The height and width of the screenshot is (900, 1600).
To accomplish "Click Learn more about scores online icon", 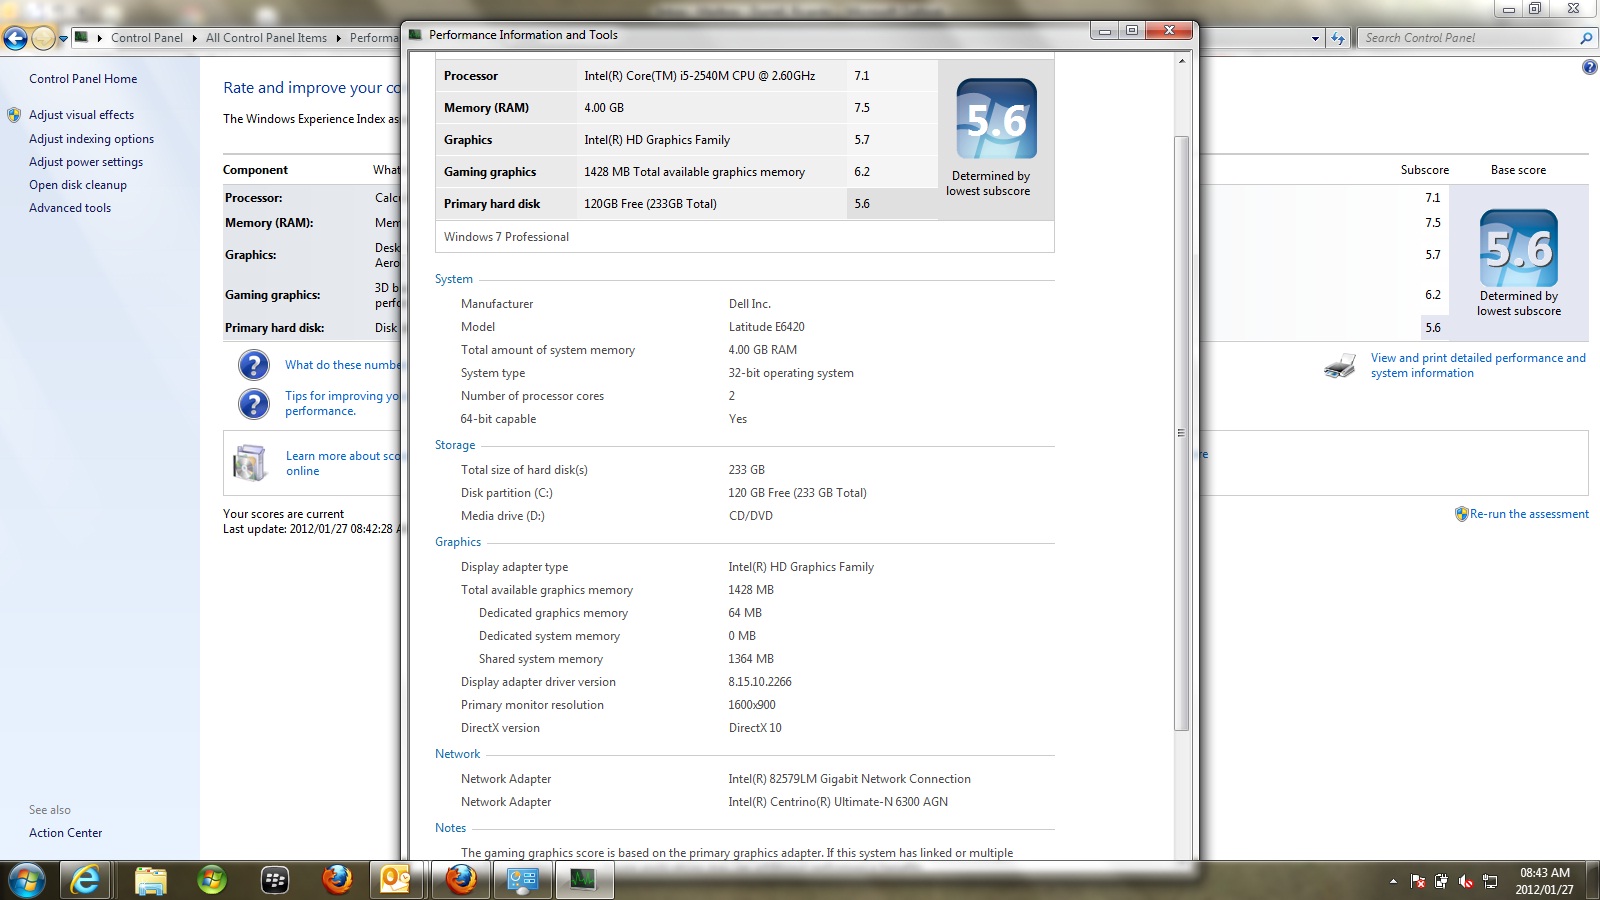I will click(250, 463).
